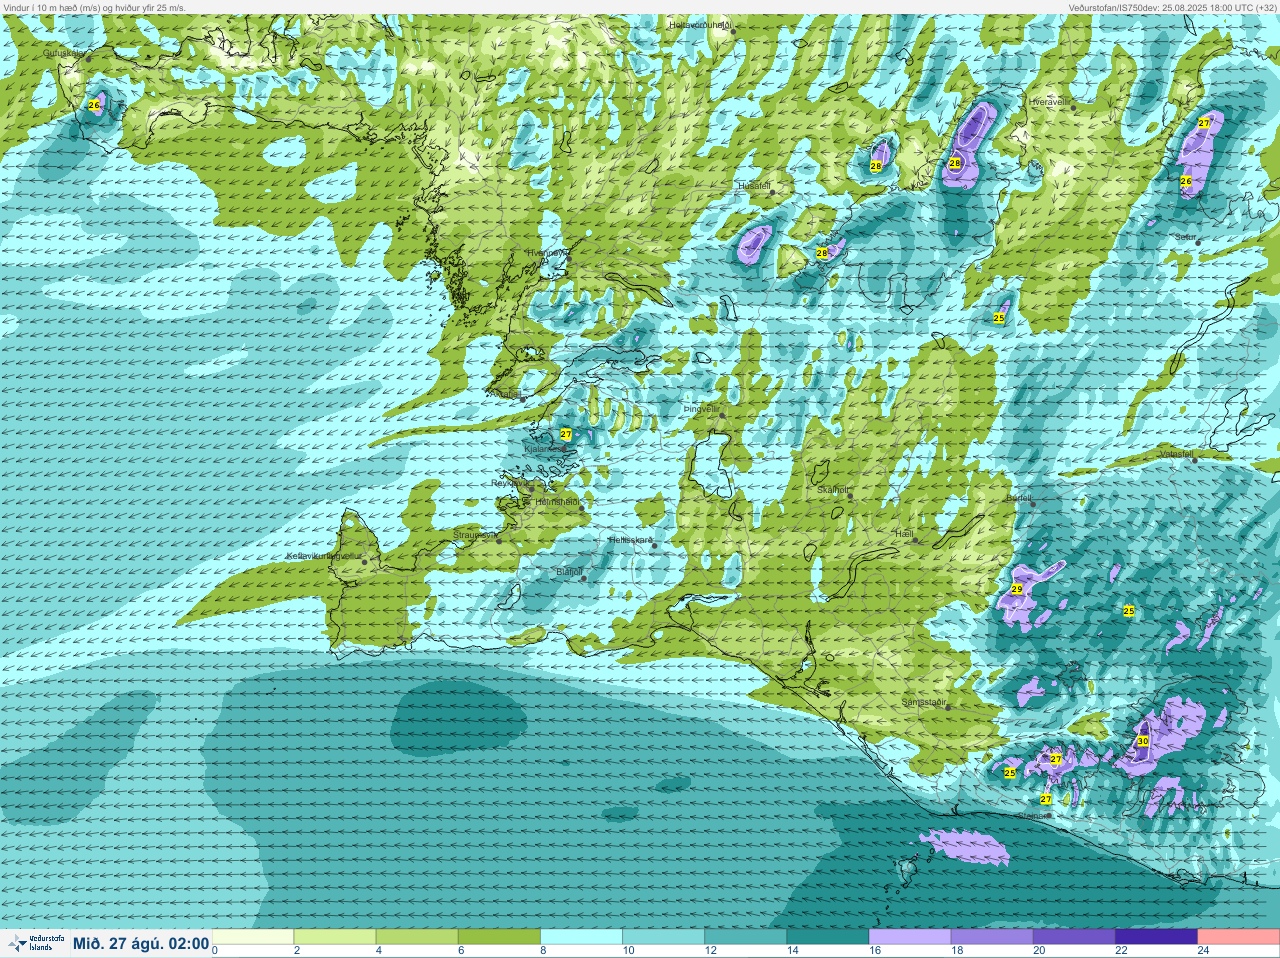
Task: Click the Holtavörðuheiði station label
Action: click(700, 24)
